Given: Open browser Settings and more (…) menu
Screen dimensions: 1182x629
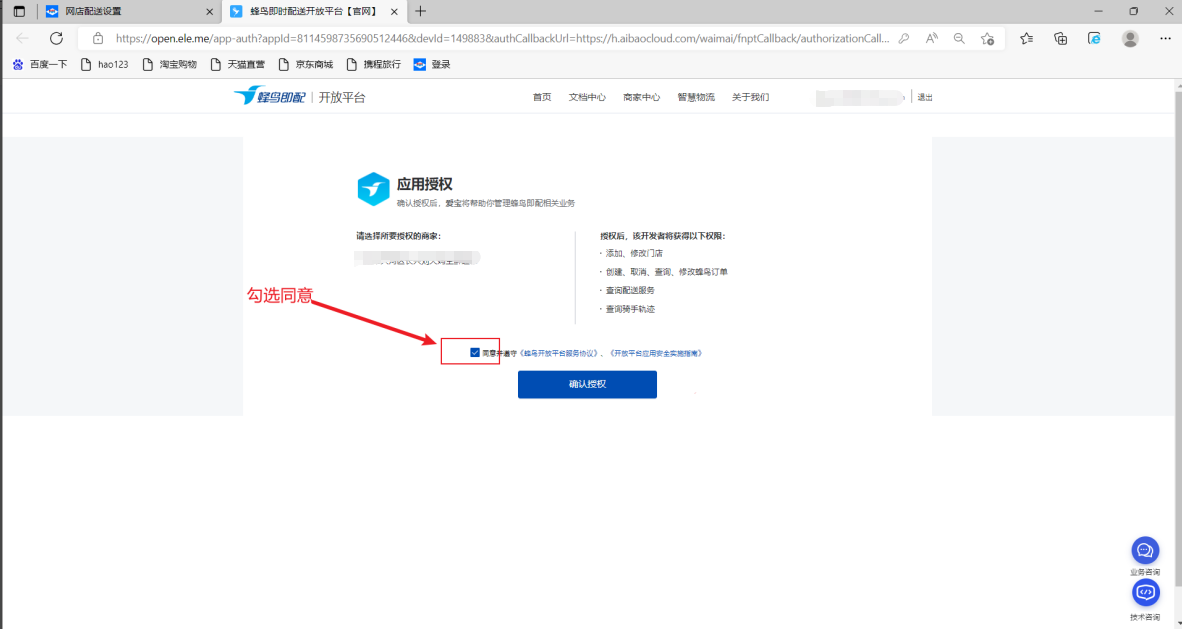Looking at the screenshot, I should pos(1165,38).
